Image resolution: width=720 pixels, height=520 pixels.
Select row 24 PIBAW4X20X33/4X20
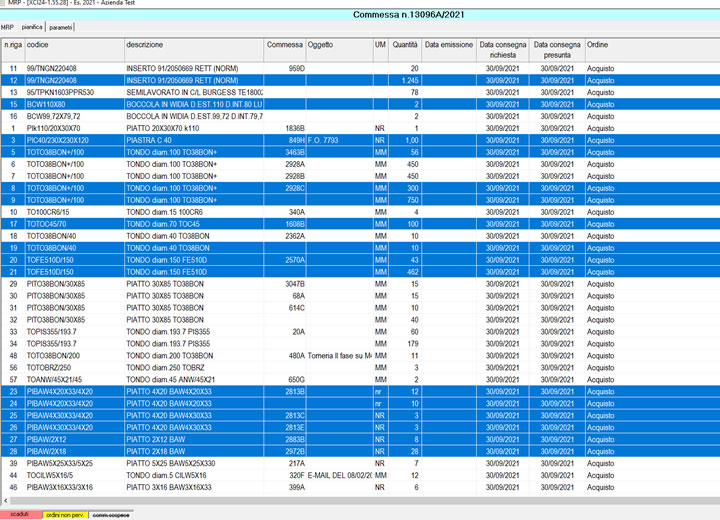361,403
